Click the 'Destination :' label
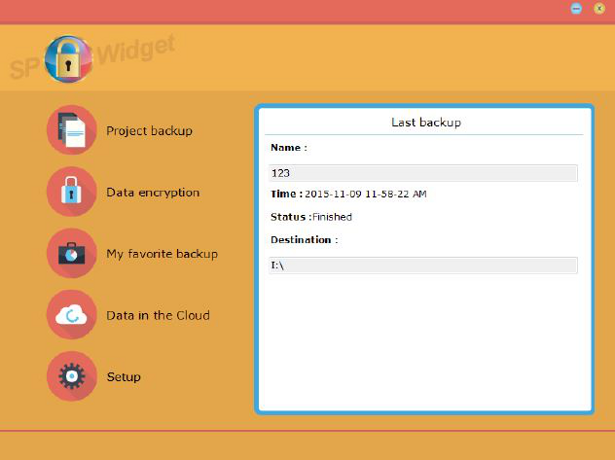Viewport: 615px width, 460px height. [304, 240]
